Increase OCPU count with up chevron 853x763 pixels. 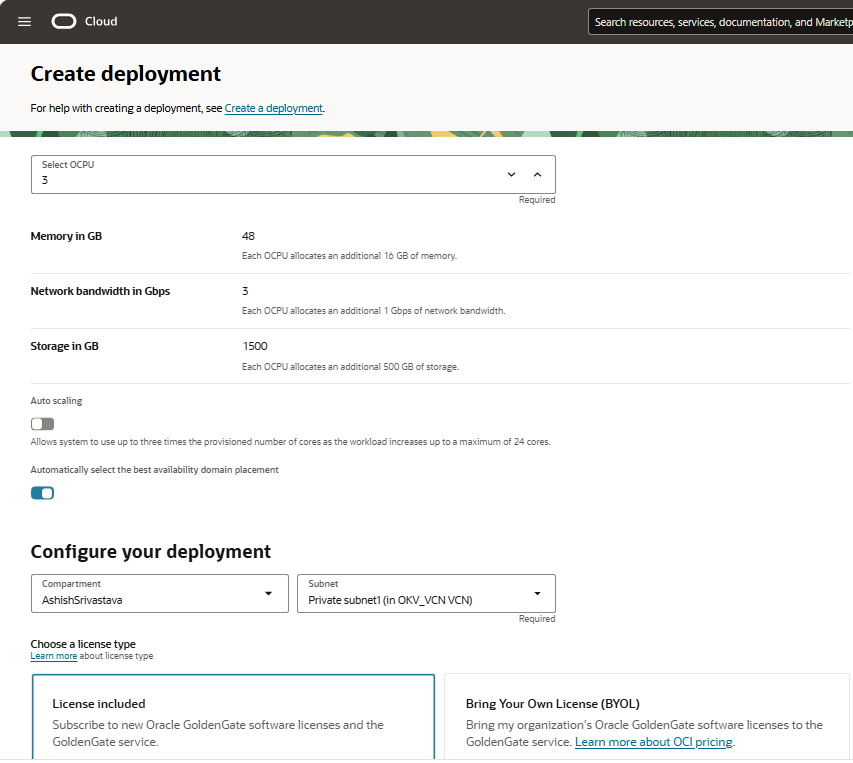(537, 175)
